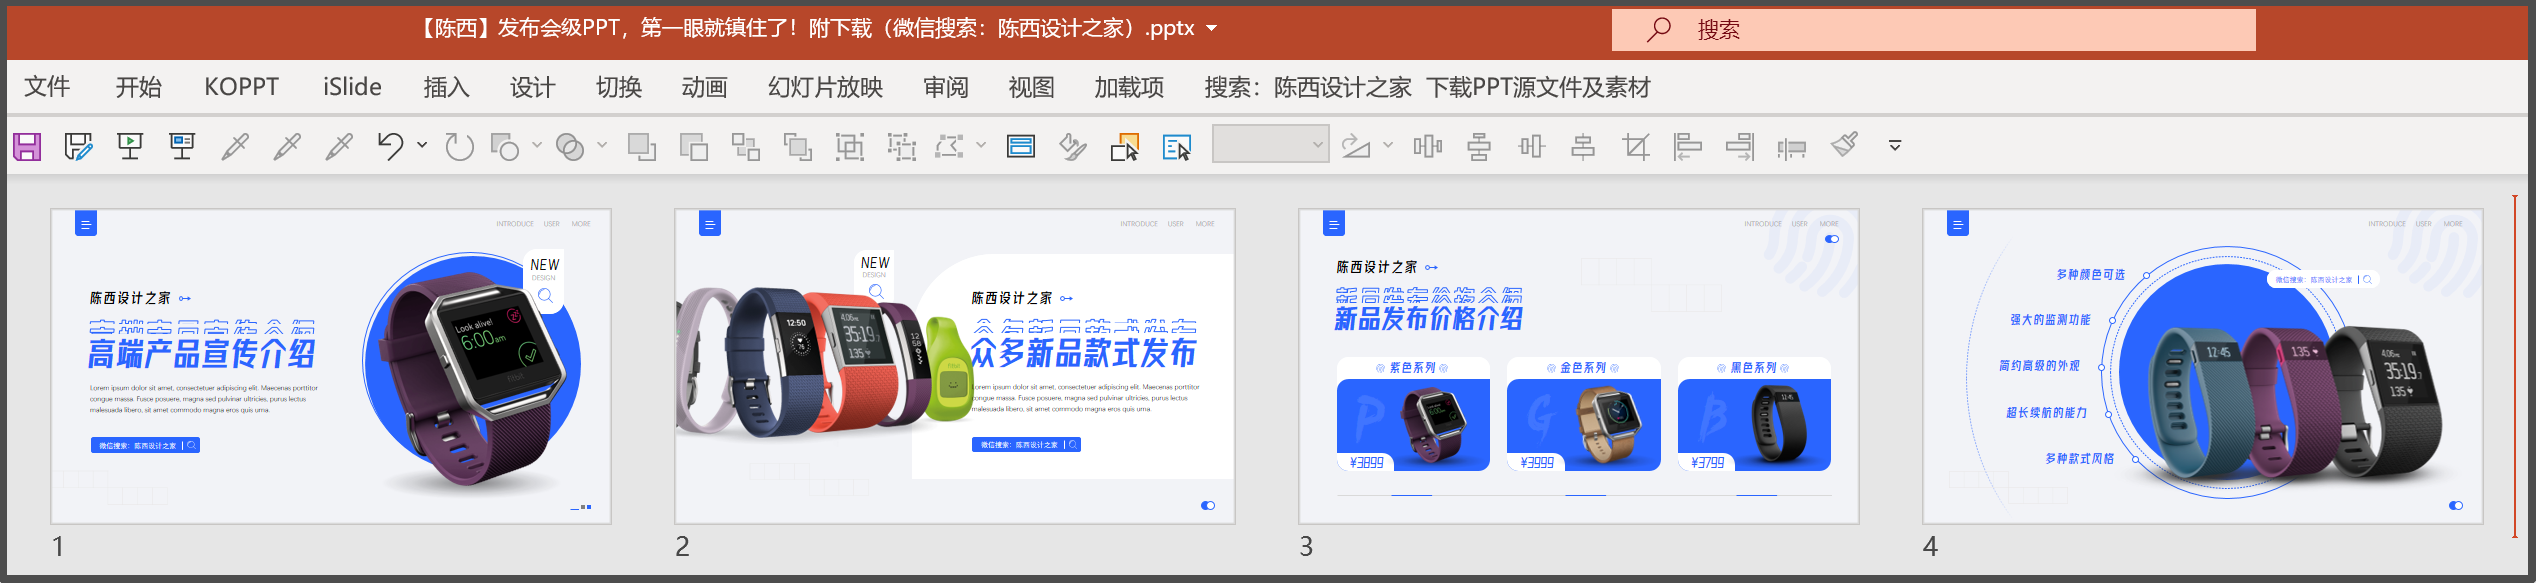Image resolution: width=2536 pixels, height=583 pixels.
Task: Switch to the 设计 tab
Action: [532, 88]
